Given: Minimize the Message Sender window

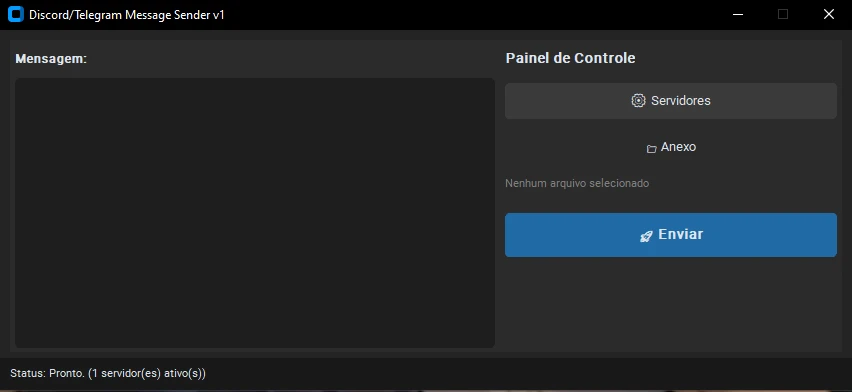Looking at the screenshot, I should coord(737,15).
